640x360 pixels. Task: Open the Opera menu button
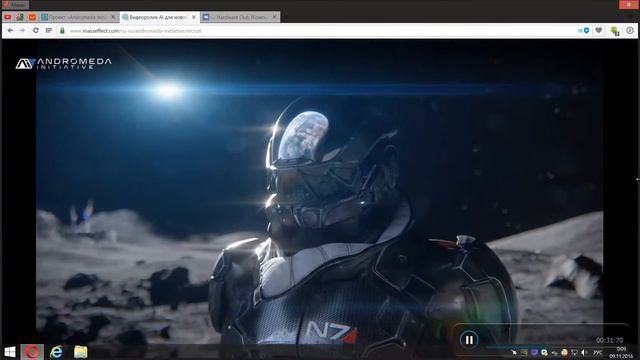click(15, 4)
